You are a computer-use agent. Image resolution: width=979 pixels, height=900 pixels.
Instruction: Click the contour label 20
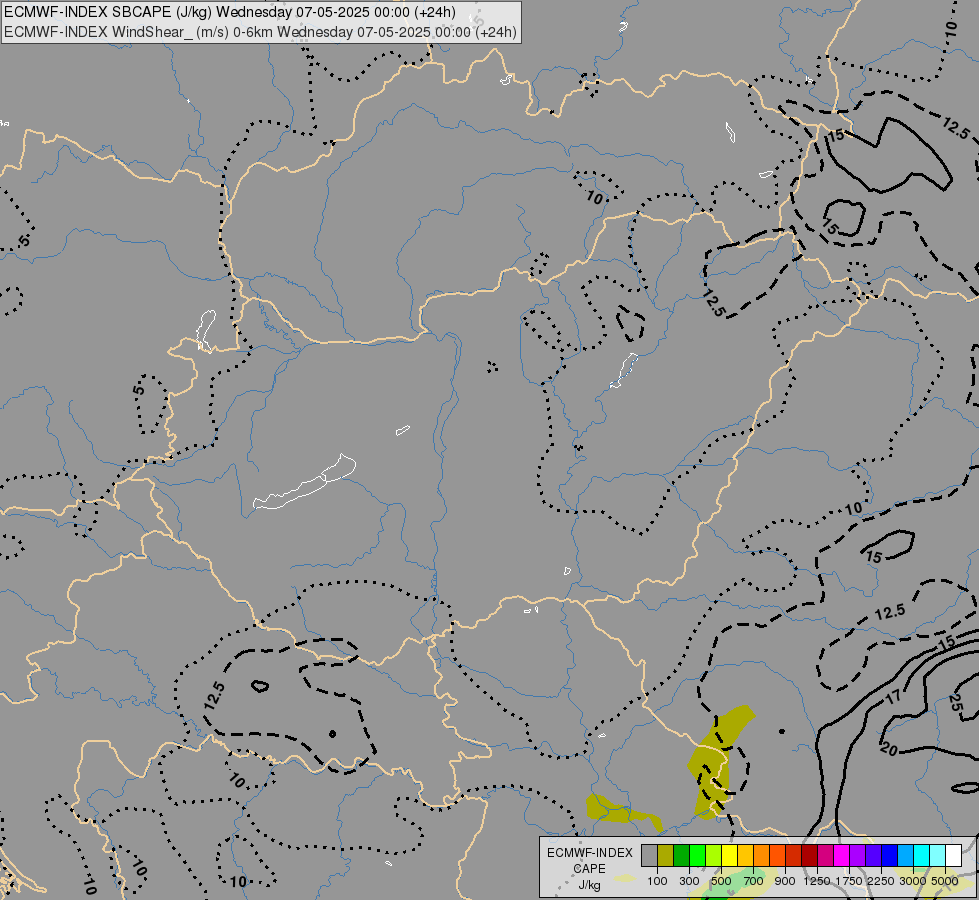(x=889, y=748)
